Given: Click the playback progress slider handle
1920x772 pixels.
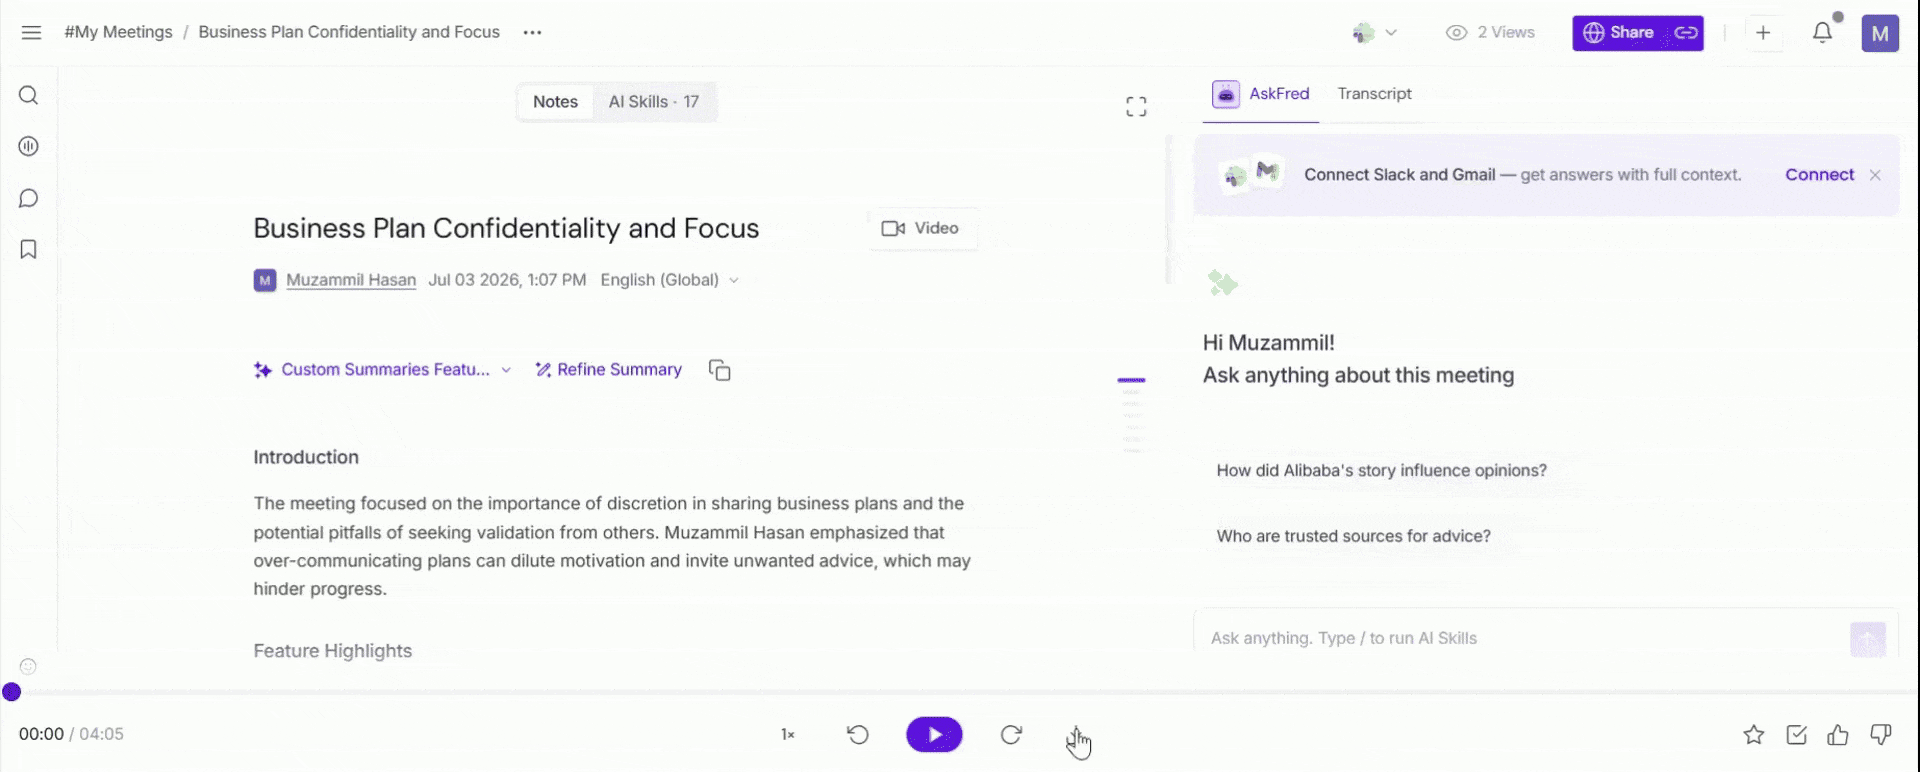Looking at the screenshot, I should [12, 692].
